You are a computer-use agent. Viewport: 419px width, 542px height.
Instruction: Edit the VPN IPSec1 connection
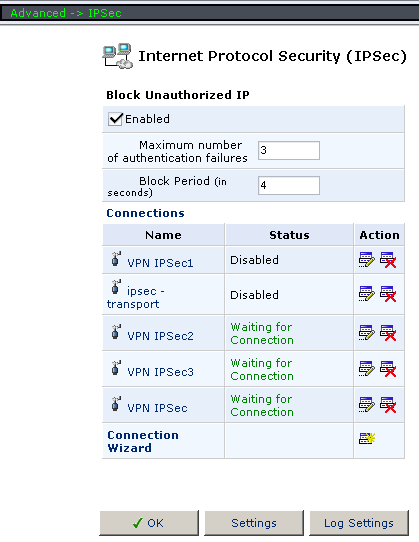[x=366, y=260]
